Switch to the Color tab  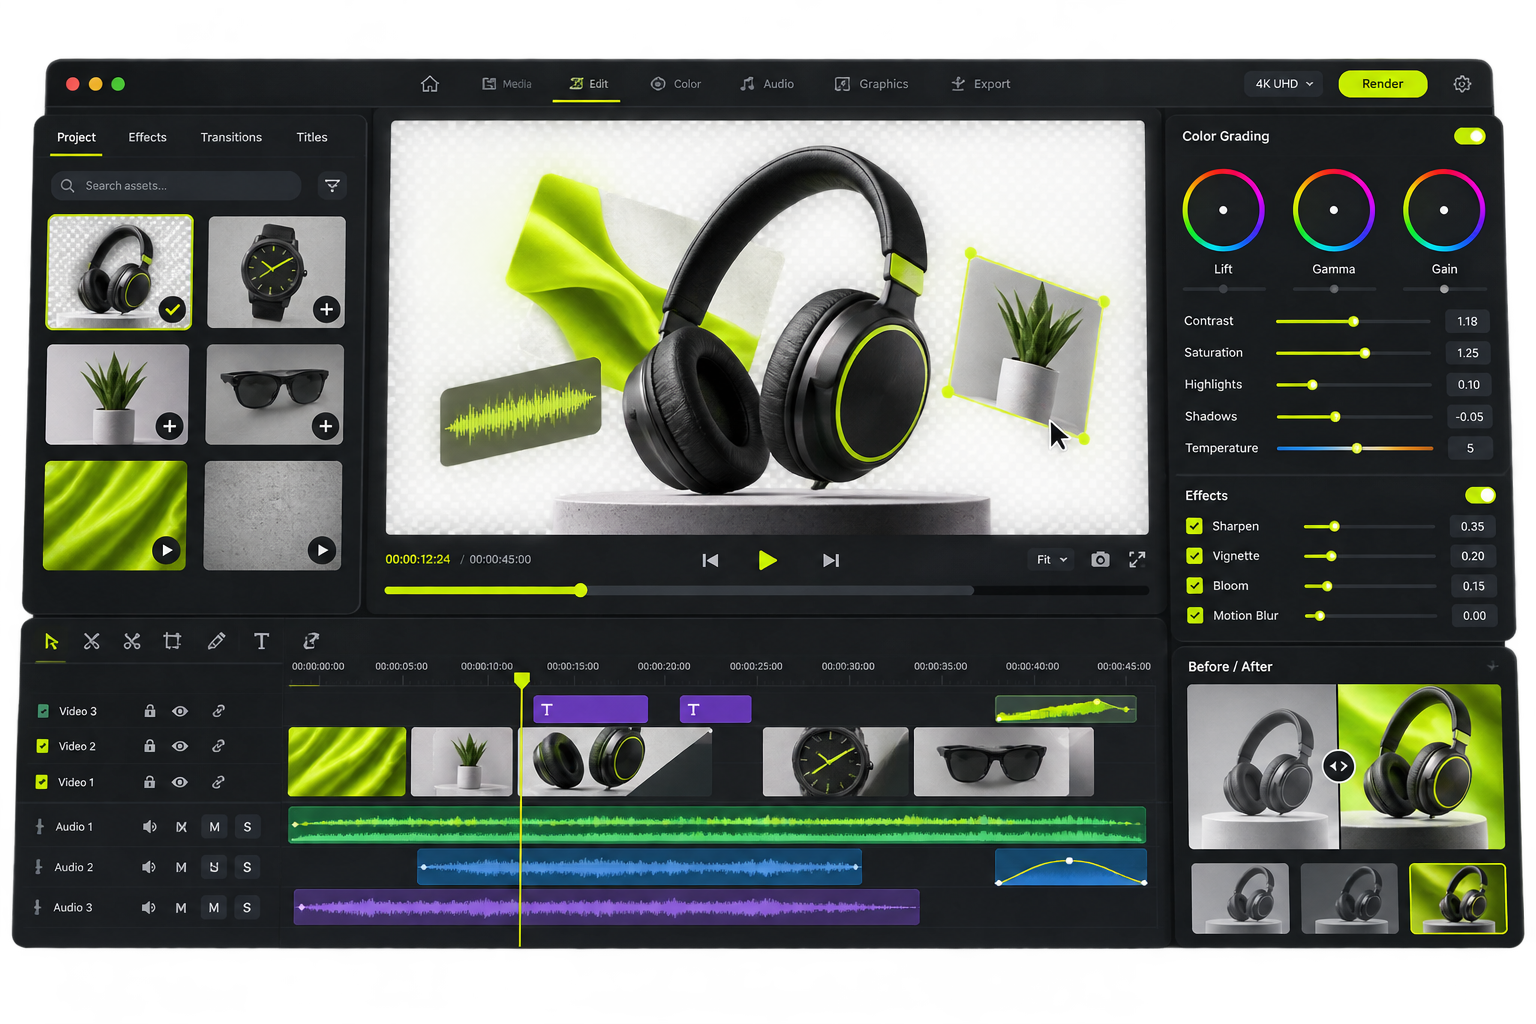(676, 84)
